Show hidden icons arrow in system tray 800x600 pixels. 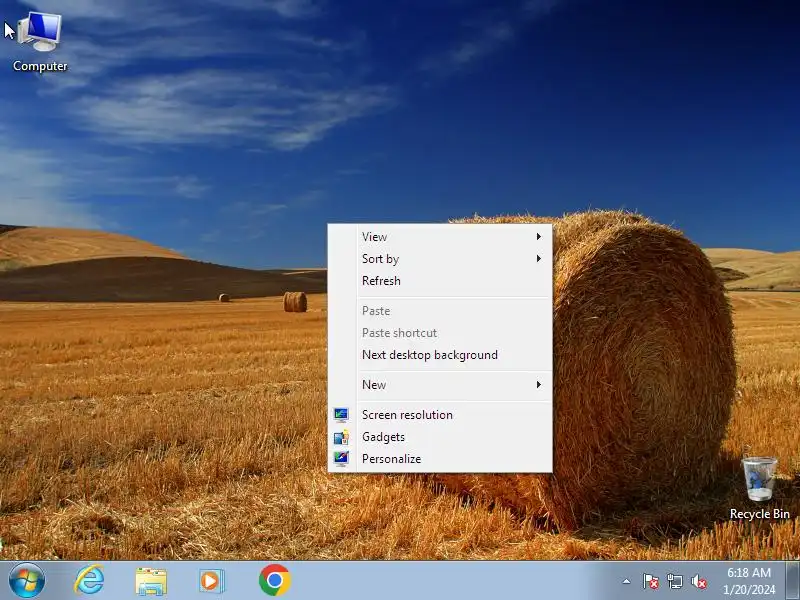pyautogui.click(x=626, y=581)
